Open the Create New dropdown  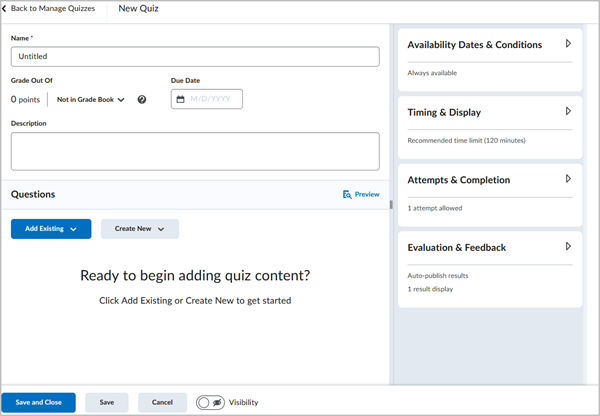click(x=140, y=229)
